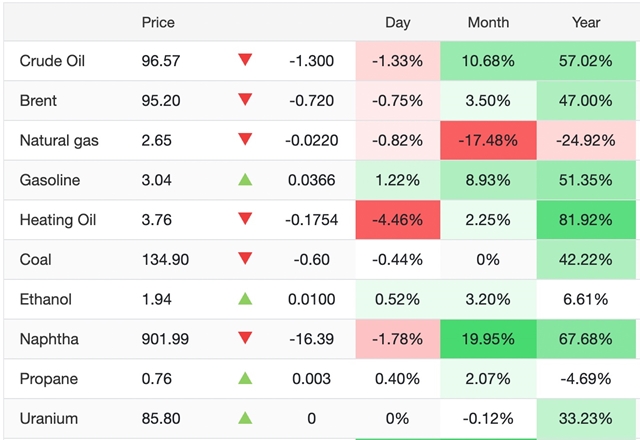Click Natural gas -17.48% month cell
Image resolution: width=640 pixels, height=440 pixels.
[x=488, y=141]
